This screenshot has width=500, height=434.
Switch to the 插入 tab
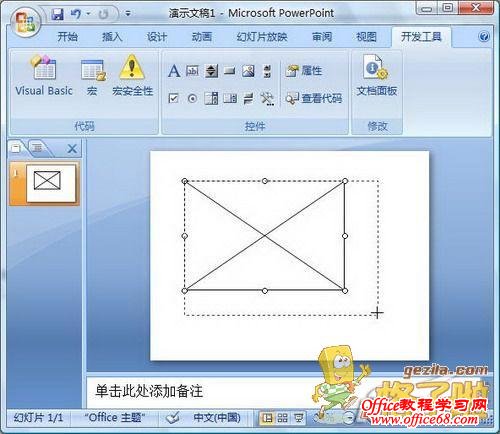(x=112, y=37)
